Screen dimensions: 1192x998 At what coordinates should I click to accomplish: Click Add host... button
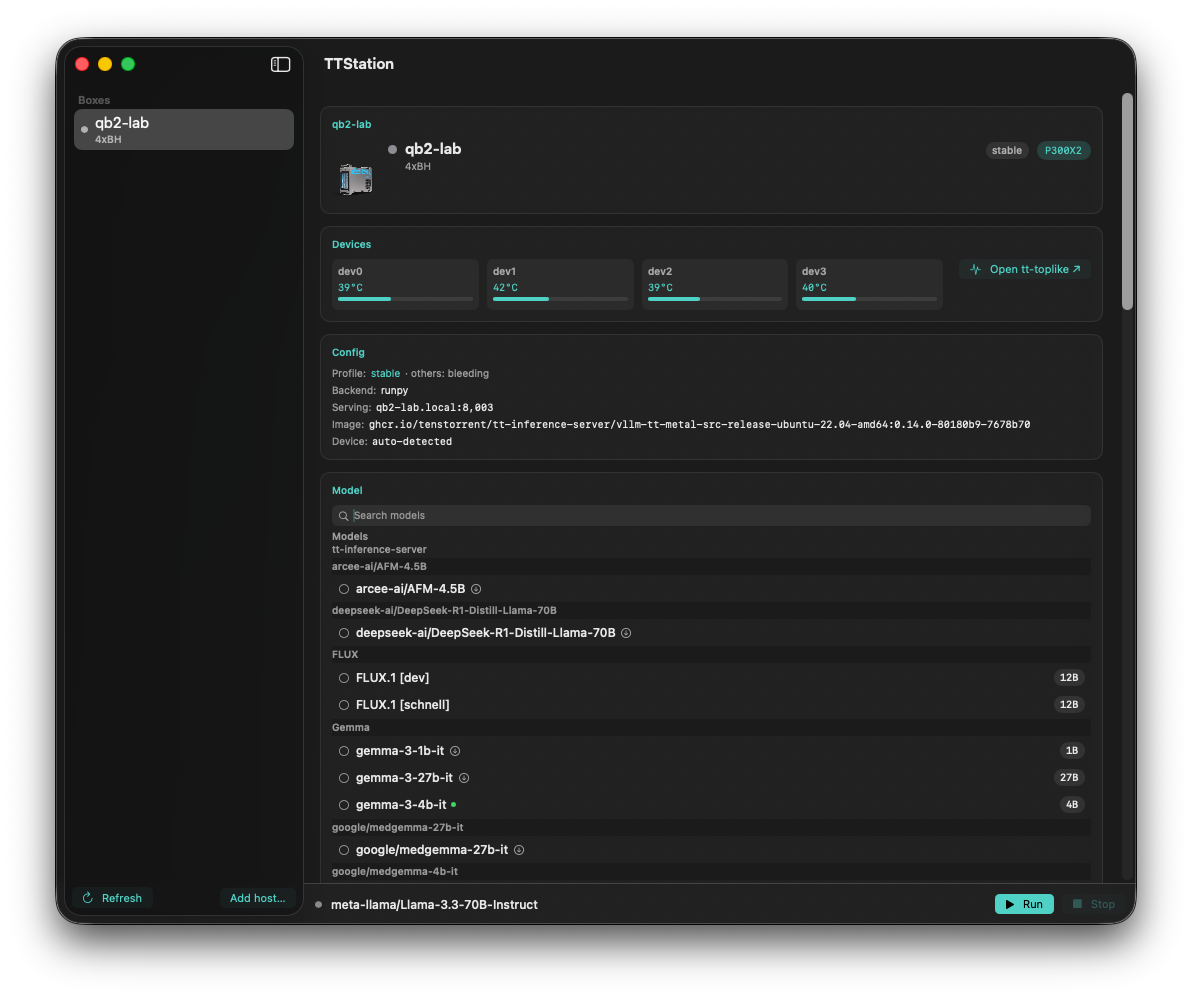258,898
